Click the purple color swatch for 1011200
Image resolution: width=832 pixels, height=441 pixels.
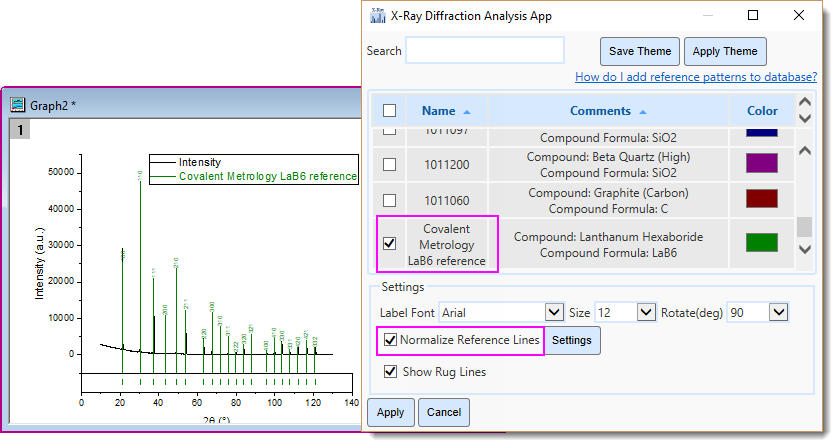pyautogui.click(x=761, y=163)
